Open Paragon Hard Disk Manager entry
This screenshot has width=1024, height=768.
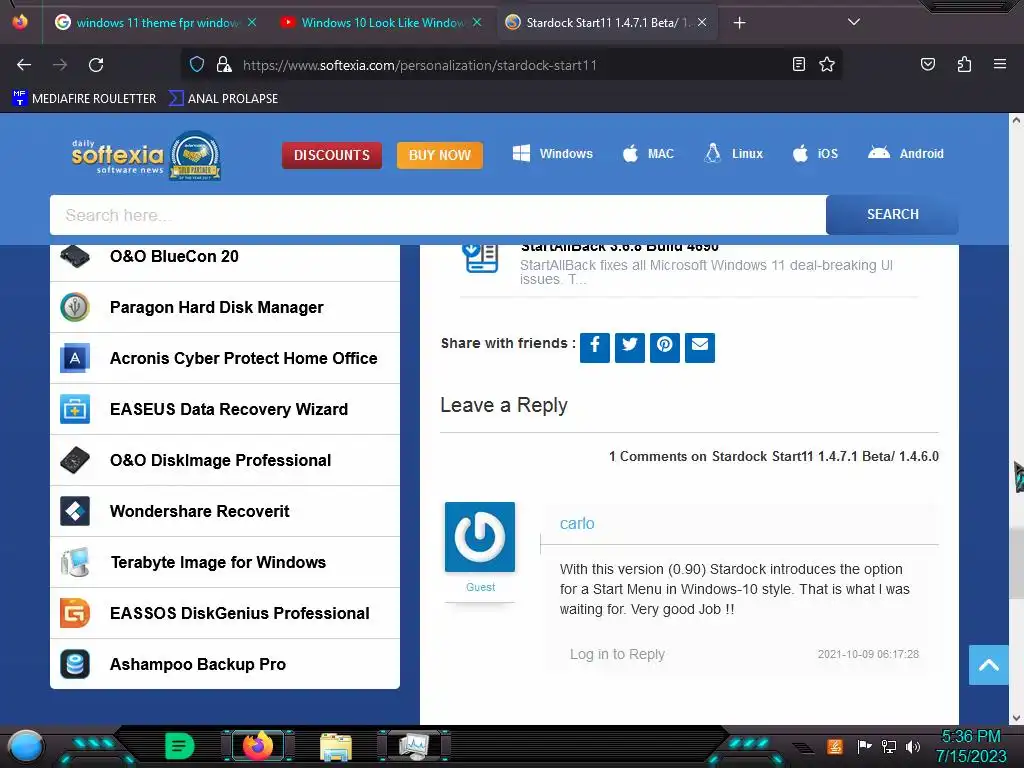click(225, 308)
